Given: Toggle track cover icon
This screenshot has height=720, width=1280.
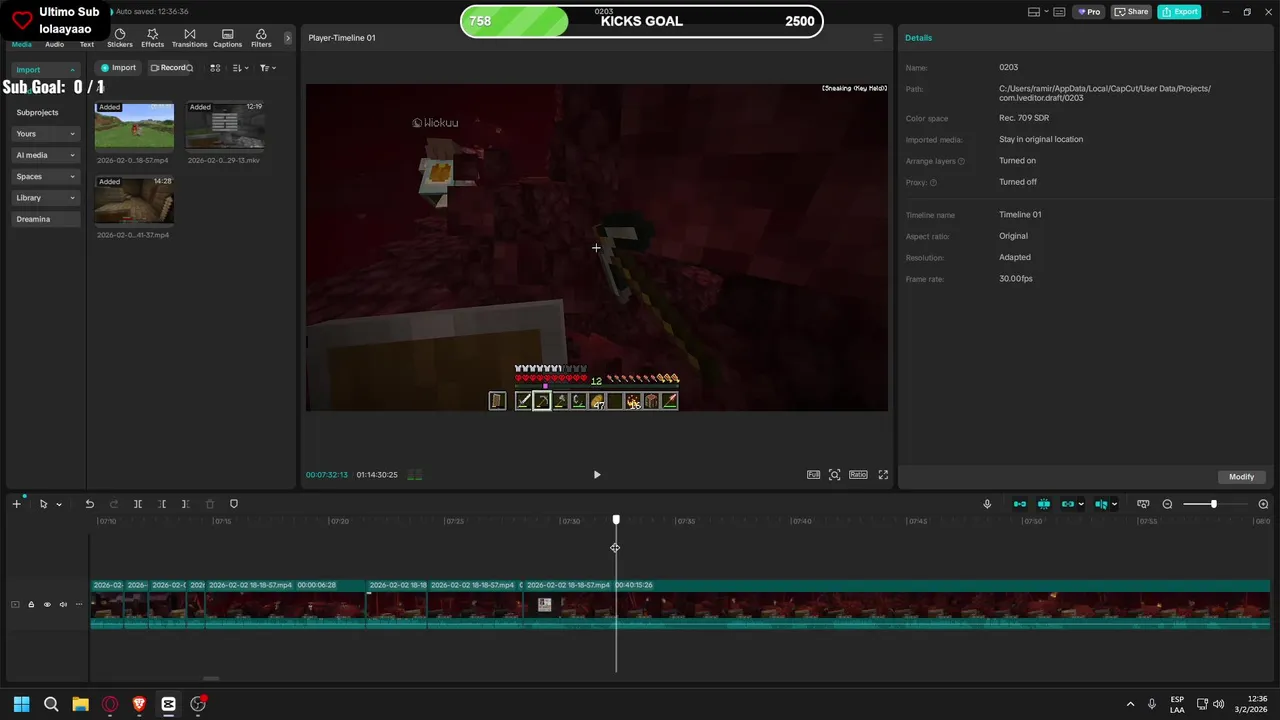Looking at the screenshot, I should pyautogui.click(x=15, y=604).
